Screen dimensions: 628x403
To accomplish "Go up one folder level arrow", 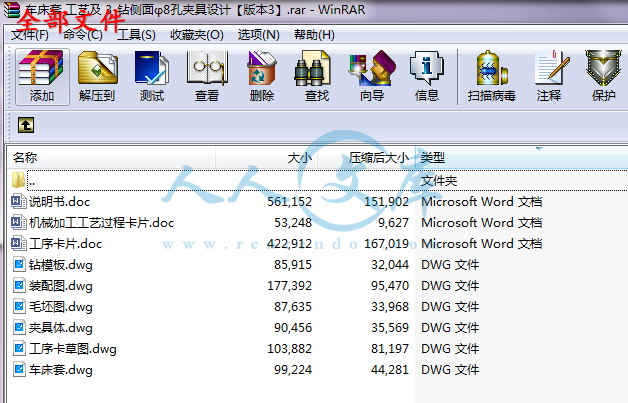I will tap(26, 125).
